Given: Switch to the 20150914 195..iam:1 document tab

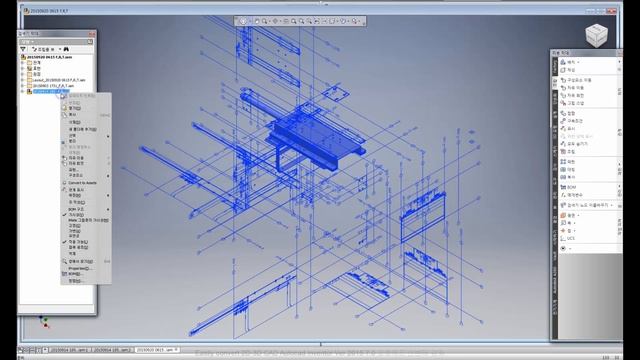Looking at the screenshot, I should pos(69,350).
